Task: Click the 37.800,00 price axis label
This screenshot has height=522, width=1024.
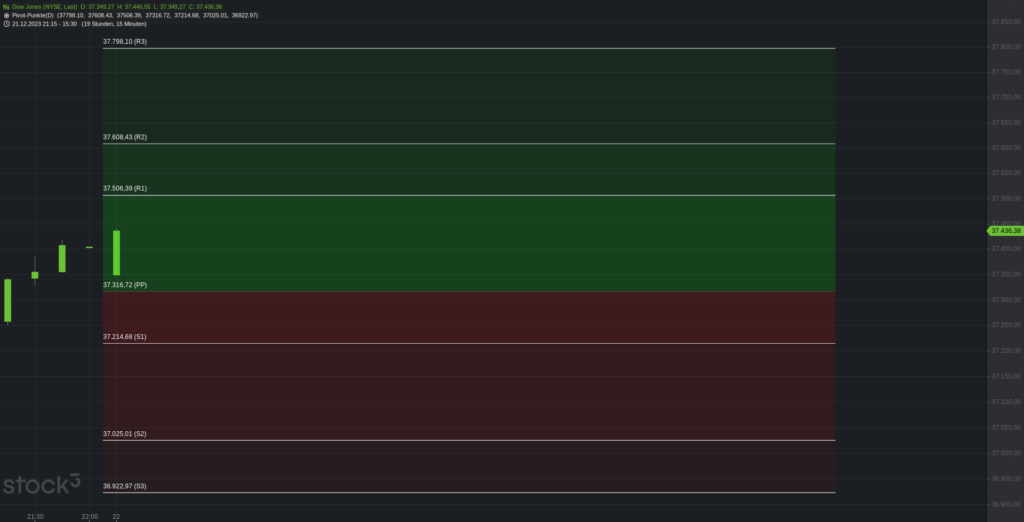Action: (1004, 47)
